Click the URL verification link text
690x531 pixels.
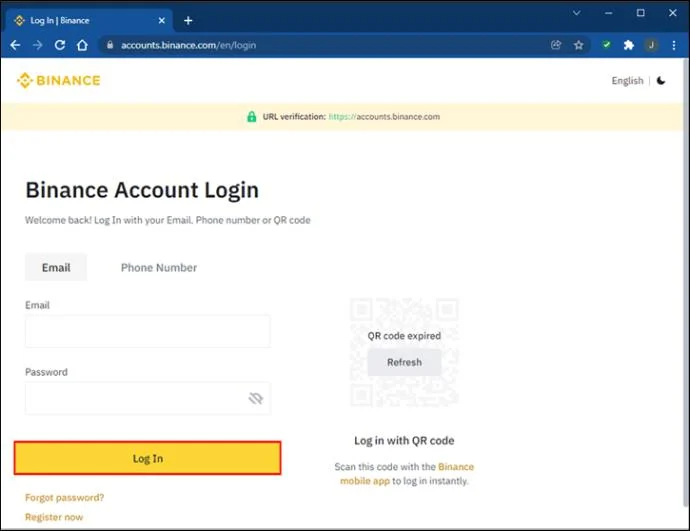click(x=384, y=117)
